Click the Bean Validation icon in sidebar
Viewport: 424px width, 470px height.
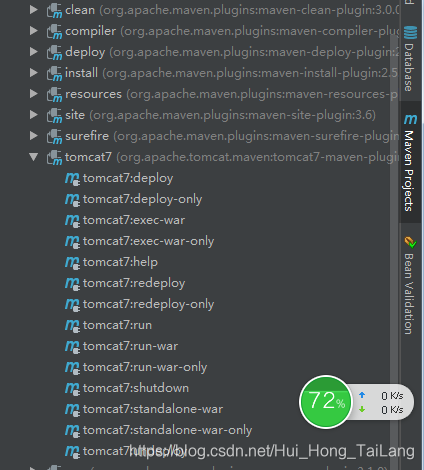pyautogui.click(x=410, y=242)
